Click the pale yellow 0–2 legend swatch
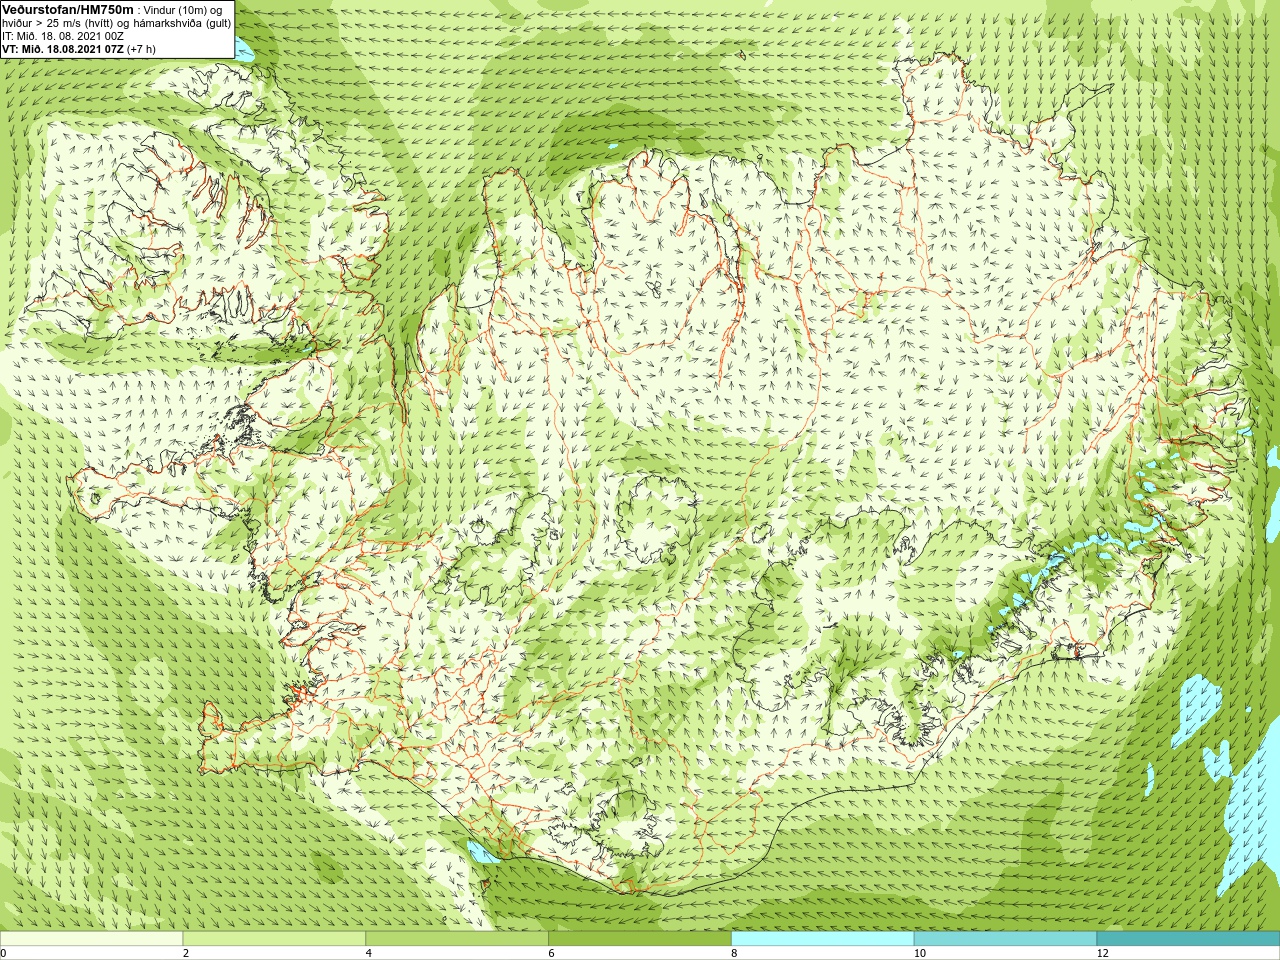The height and width of the screenshot is (960, 1280). 92,939
